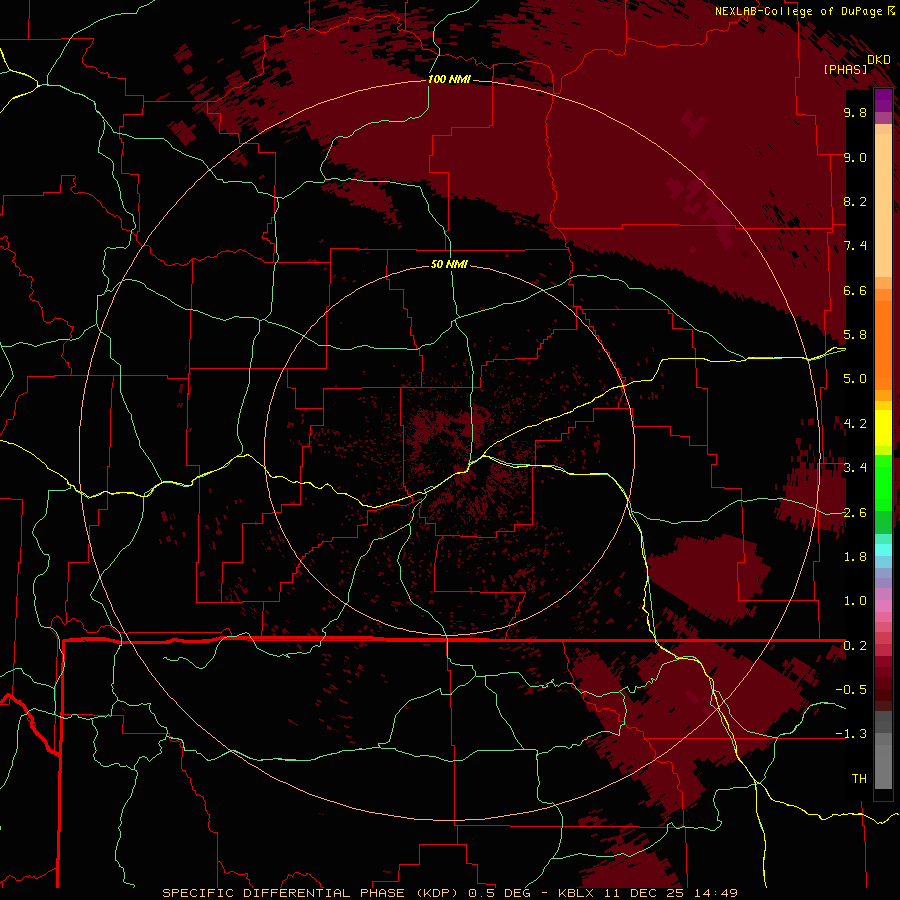Pick the cyan segment of color bar
Viewport: 900px width, 900px height.
click(883, 550)
